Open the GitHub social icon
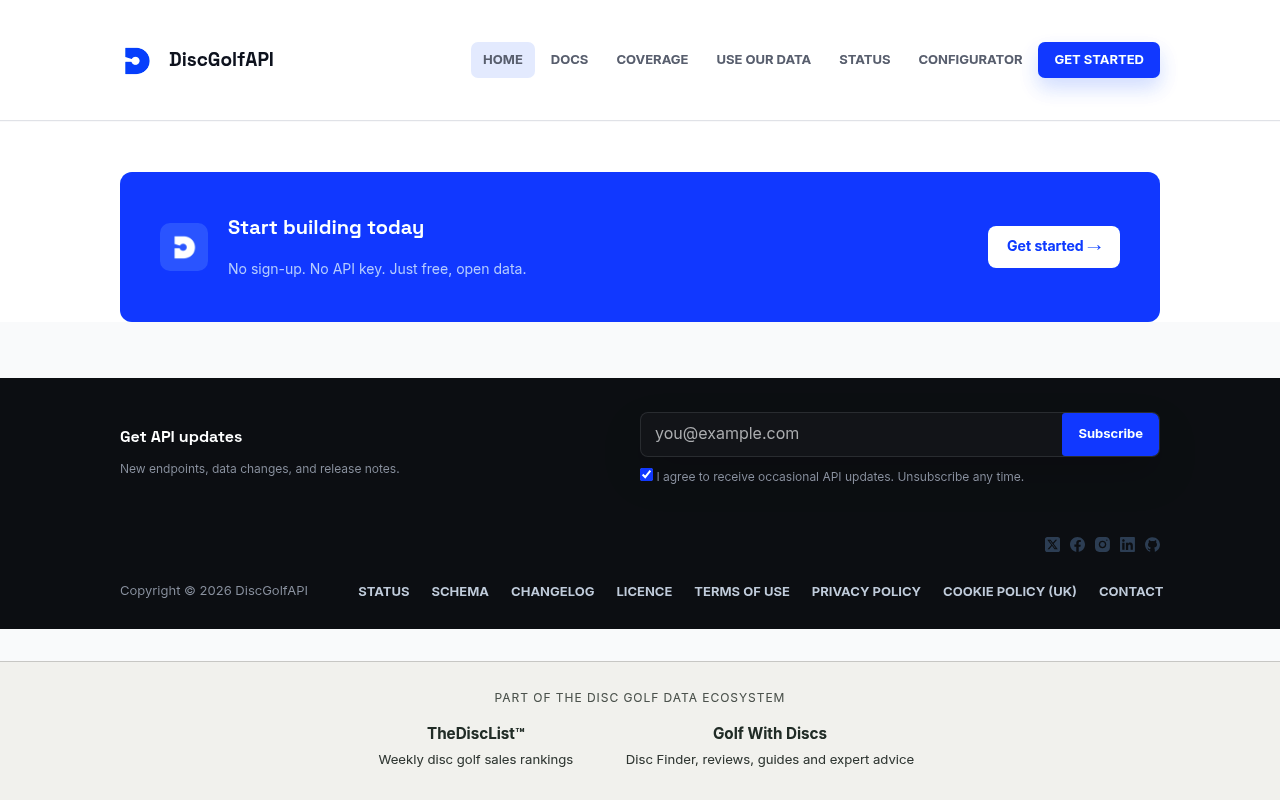 1152,545
